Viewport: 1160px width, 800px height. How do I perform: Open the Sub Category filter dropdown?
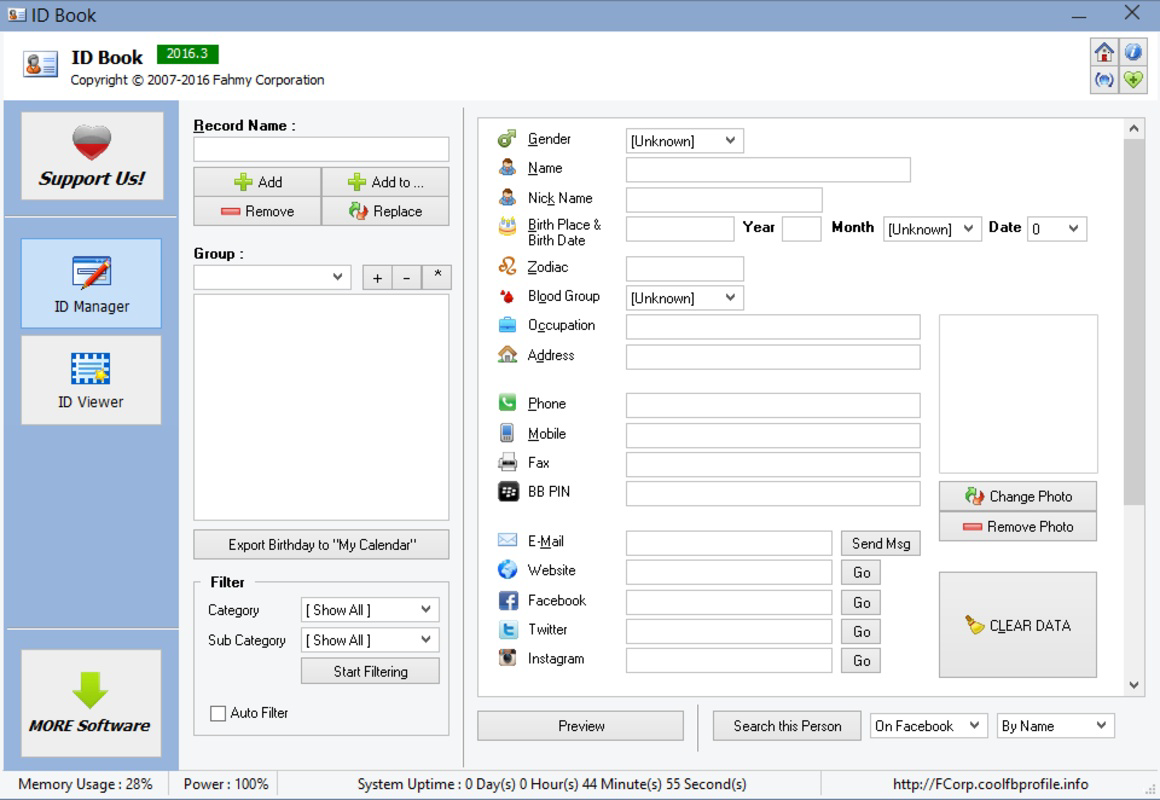370,639
